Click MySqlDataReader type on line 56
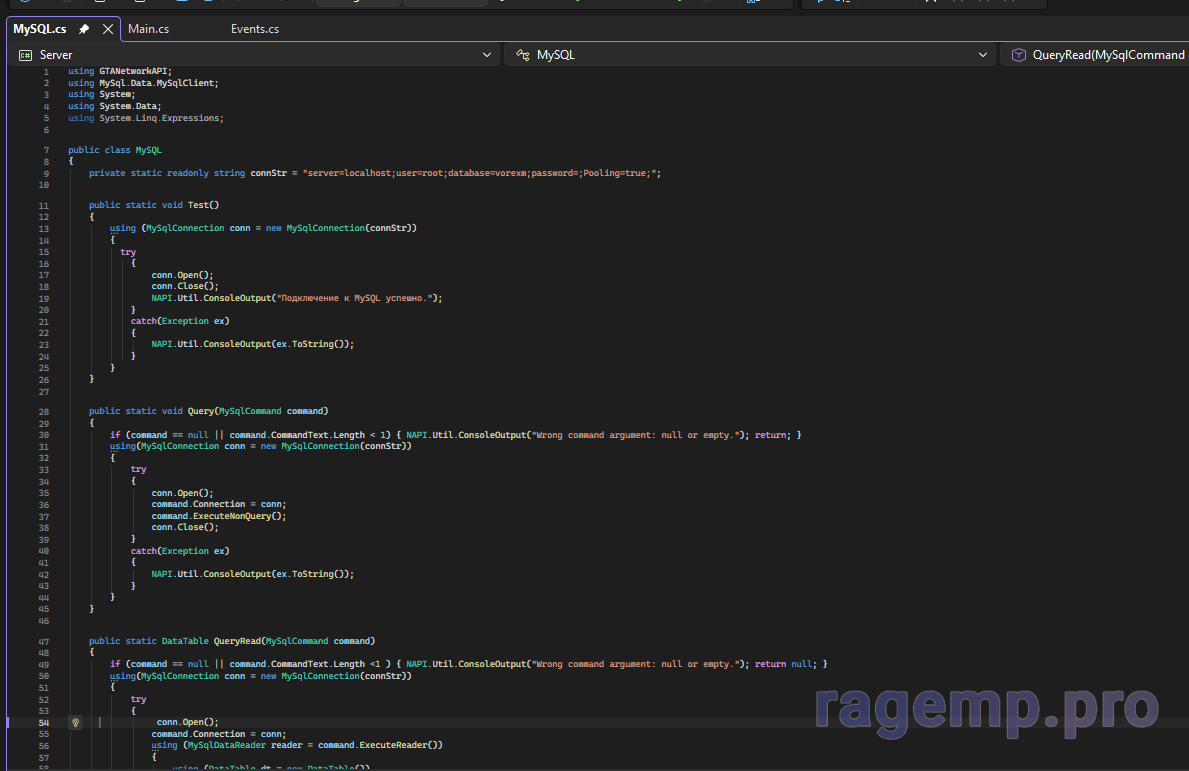Screen dimensions: 1189x771 click(227, 745)
